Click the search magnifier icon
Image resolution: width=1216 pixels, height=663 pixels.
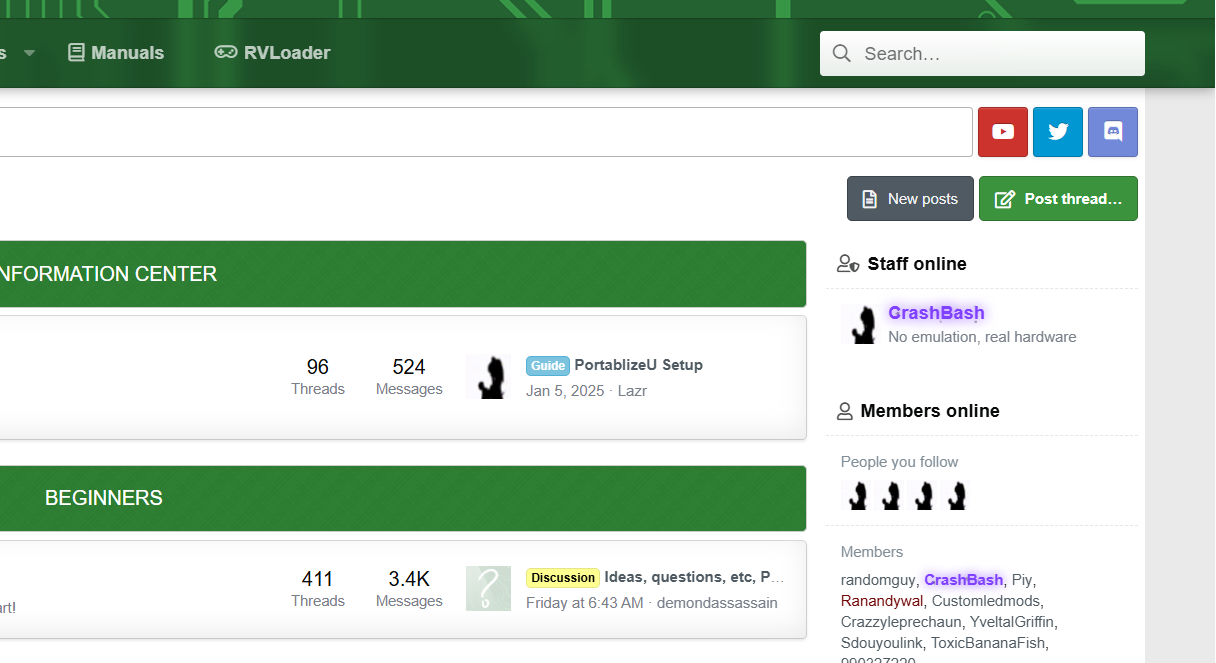pos(842,53)
